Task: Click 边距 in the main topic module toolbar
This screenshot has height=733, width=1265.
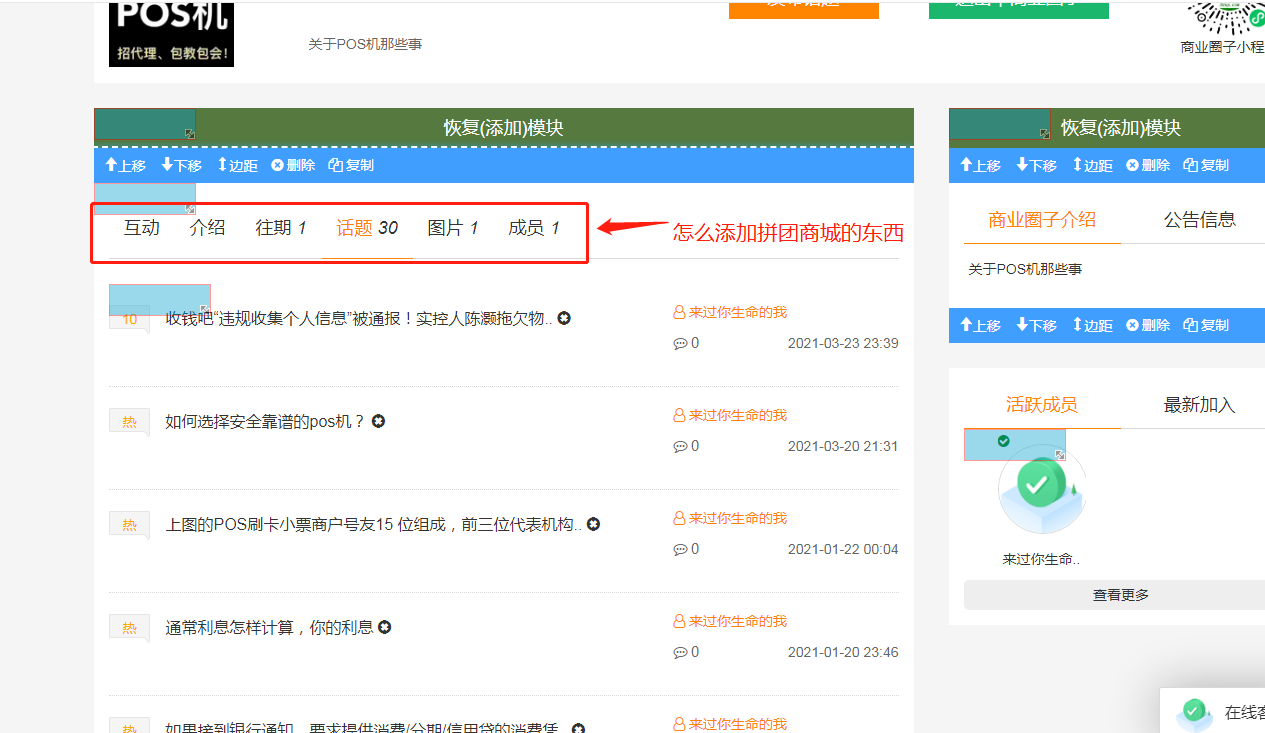Action: [238, 165]
